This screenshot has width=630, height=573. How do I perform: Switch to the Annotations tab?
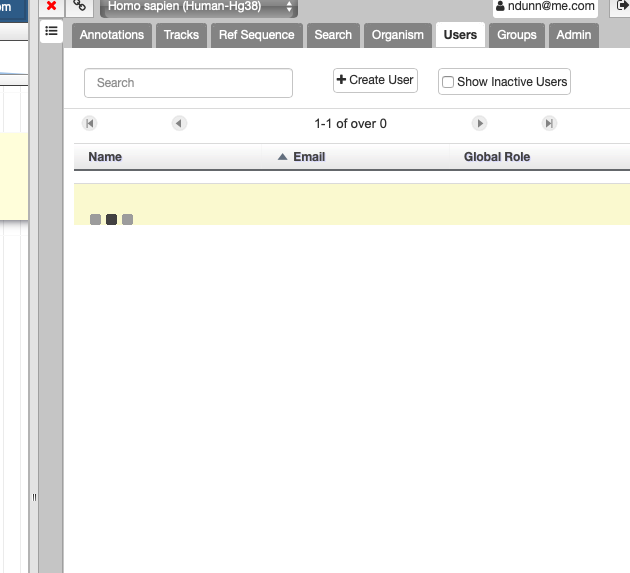[x=112, y=35]
